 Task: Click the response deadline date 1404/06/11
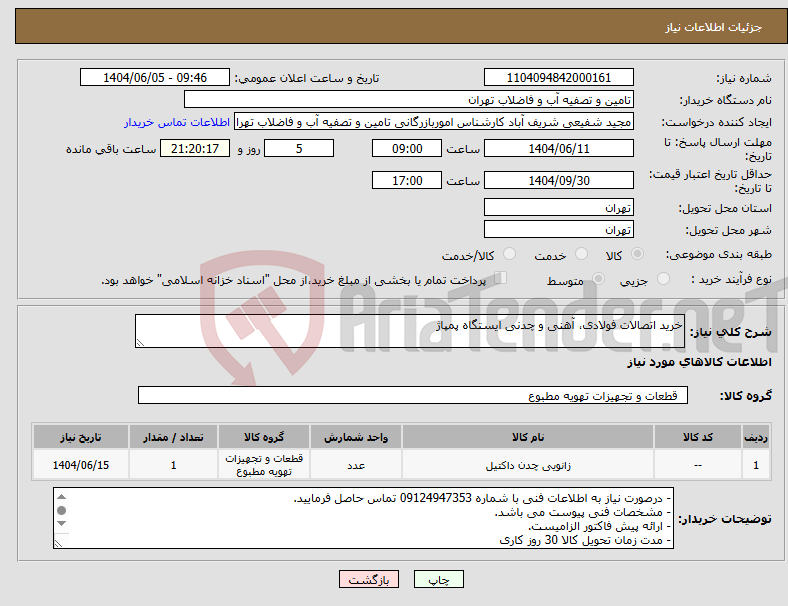coord(558,149)
